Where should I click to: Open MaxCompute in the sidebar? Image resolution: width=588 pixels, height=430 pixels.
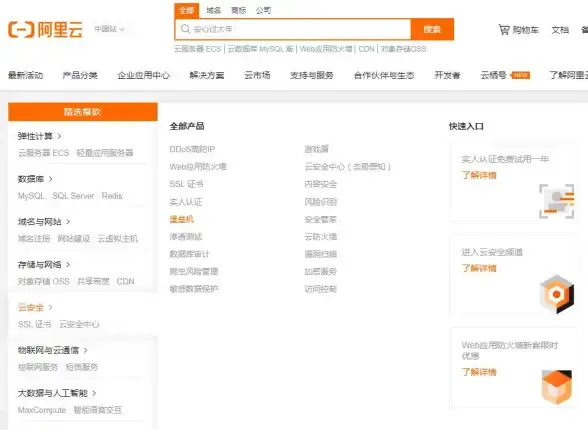coord(42,410)
